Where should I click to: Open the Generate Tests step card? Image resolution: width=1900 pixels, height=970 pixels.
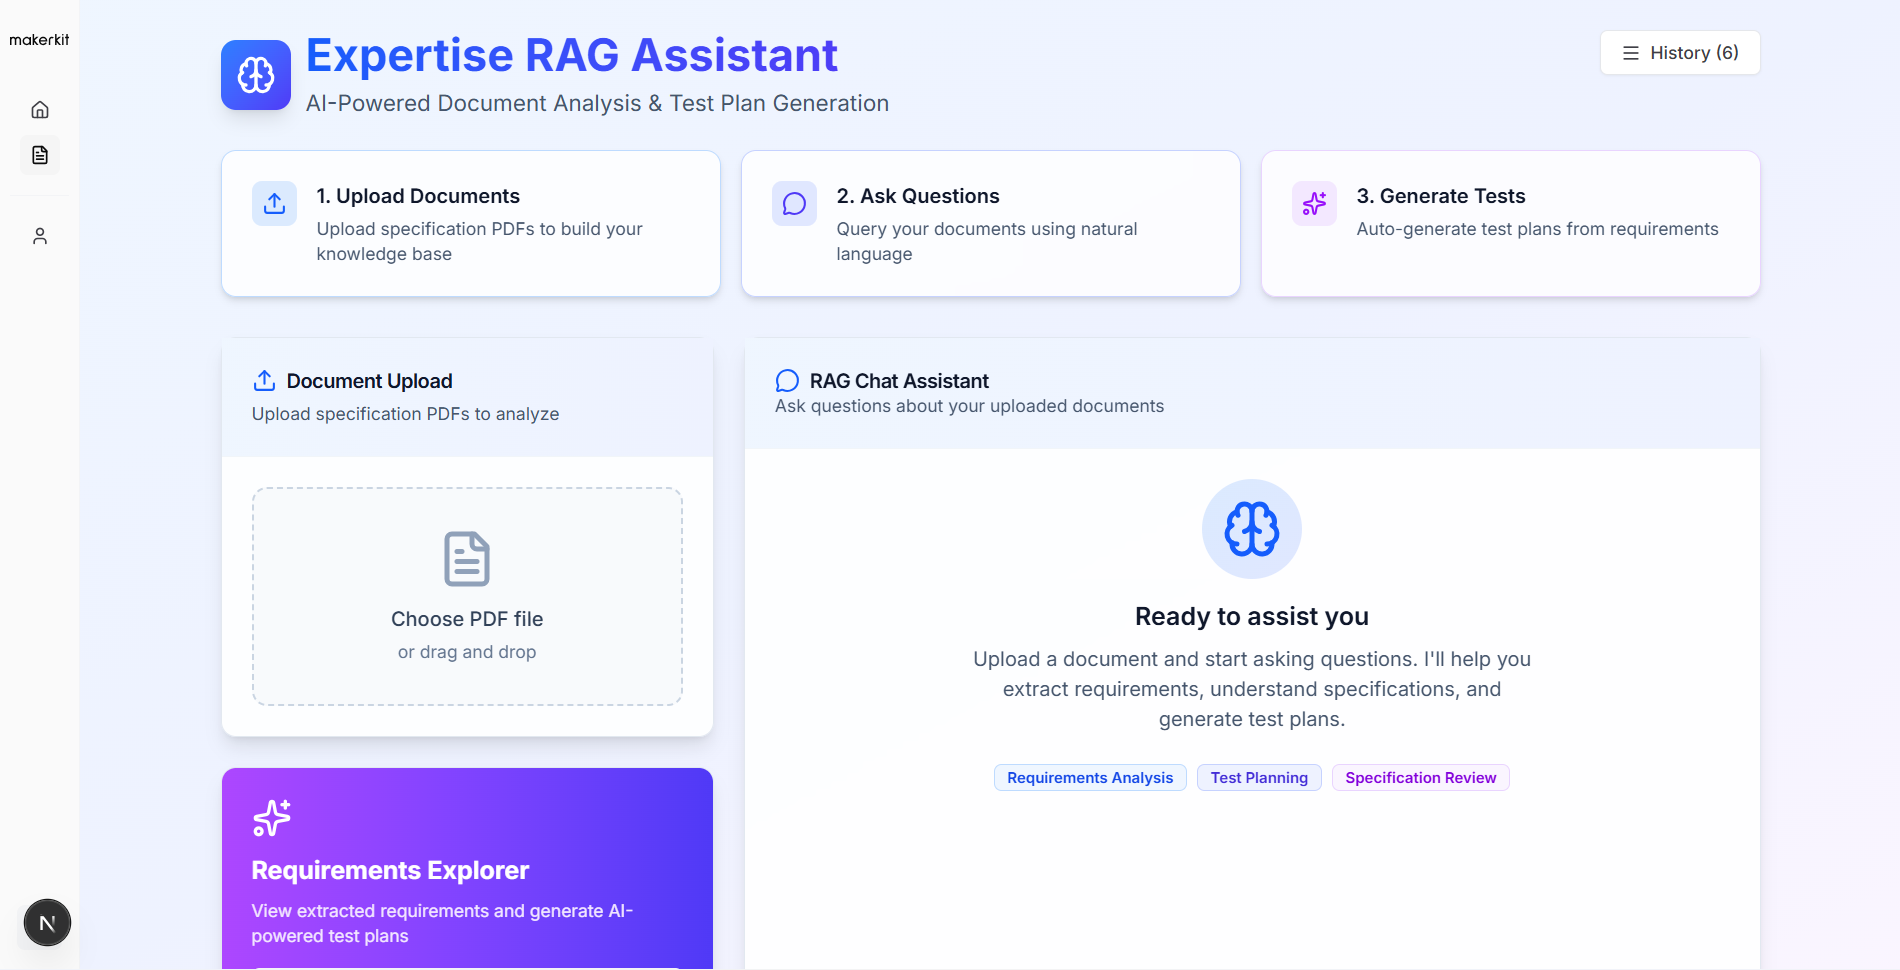1510,223
